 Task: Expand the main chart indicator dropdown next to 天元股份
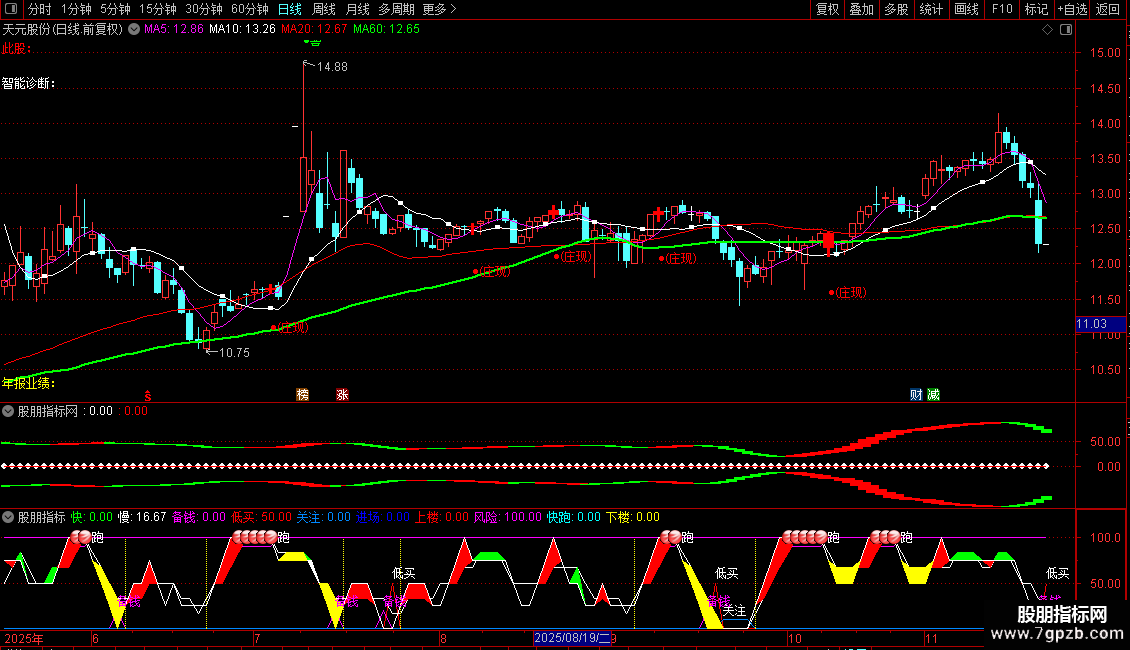pos(134,30)
